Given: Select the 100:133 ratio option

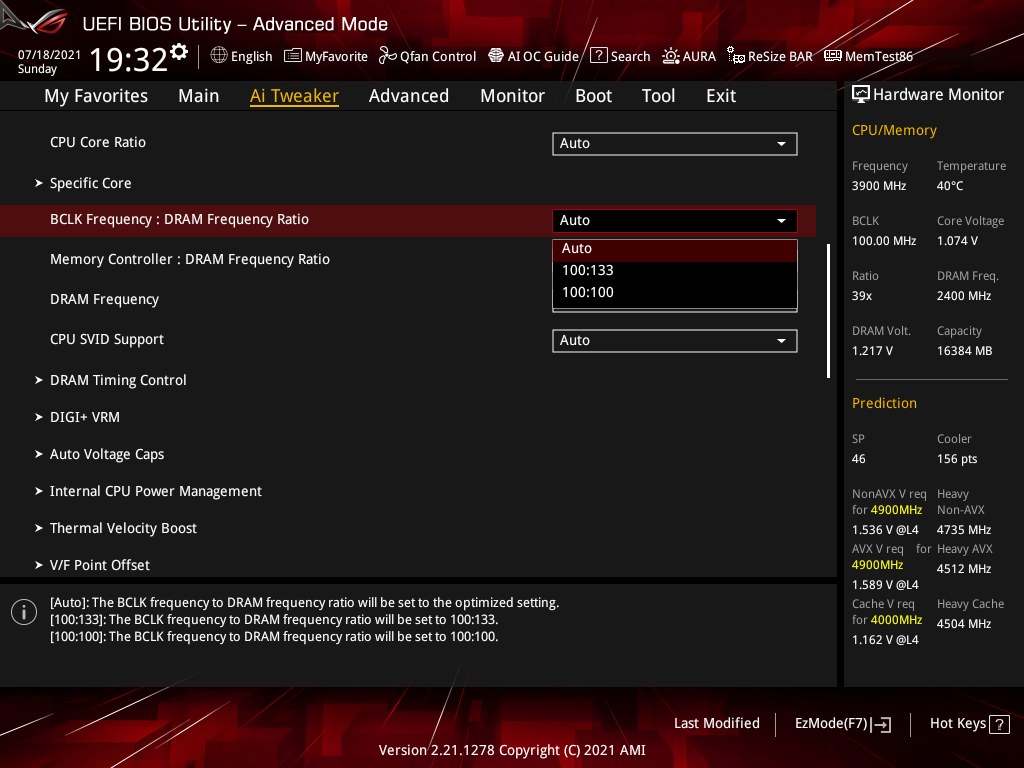Looking at the screenshot, I should pyautogui.click(x=589, y=269).
